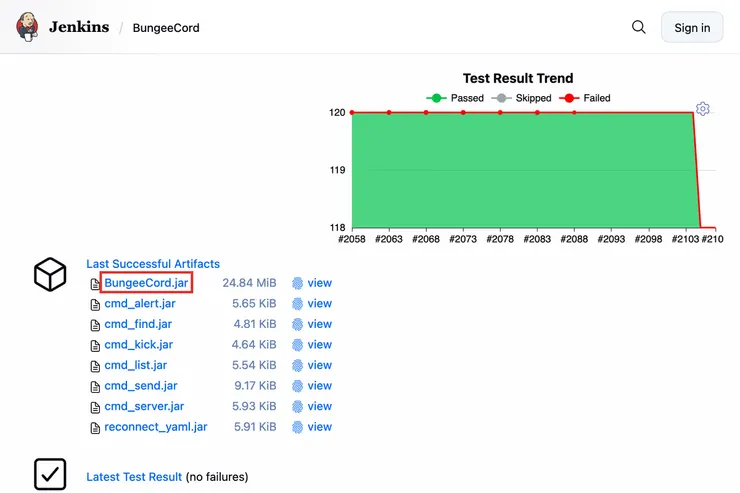Download cmd_list.jar artifact

[x=135, y=365]
